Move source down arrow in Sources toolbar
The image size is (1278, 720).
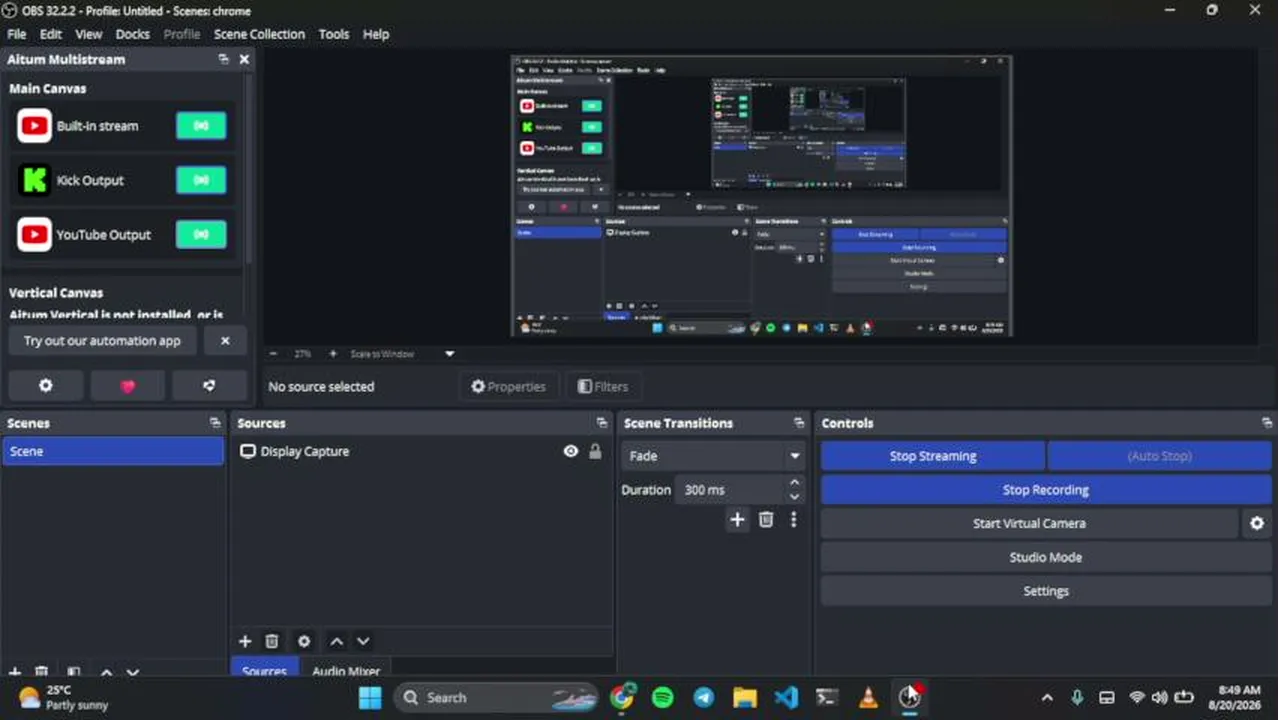pyautogui.click(x=363, y=641)
